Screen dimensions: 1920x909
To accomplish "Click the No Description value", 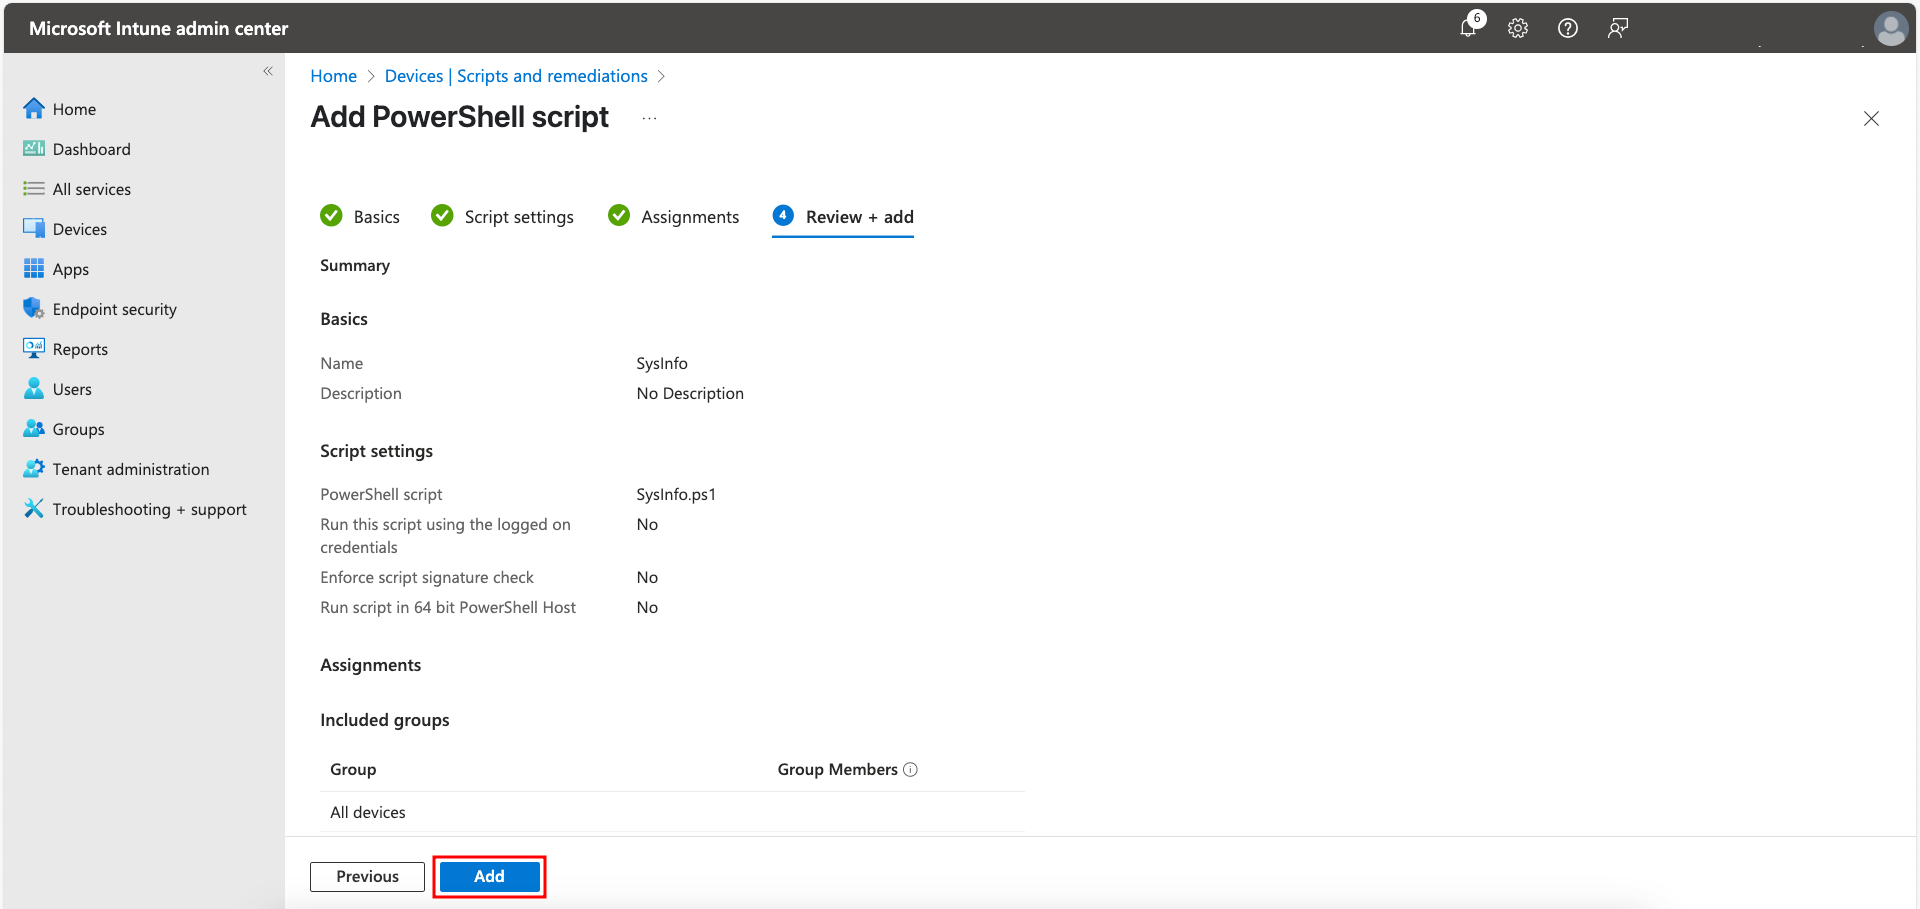I will (690, 393).
